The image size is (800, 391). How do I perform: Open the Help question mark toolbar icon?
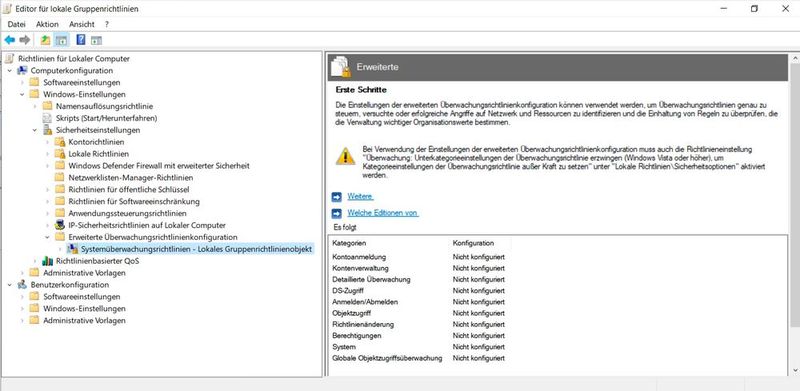pos(81,40)
